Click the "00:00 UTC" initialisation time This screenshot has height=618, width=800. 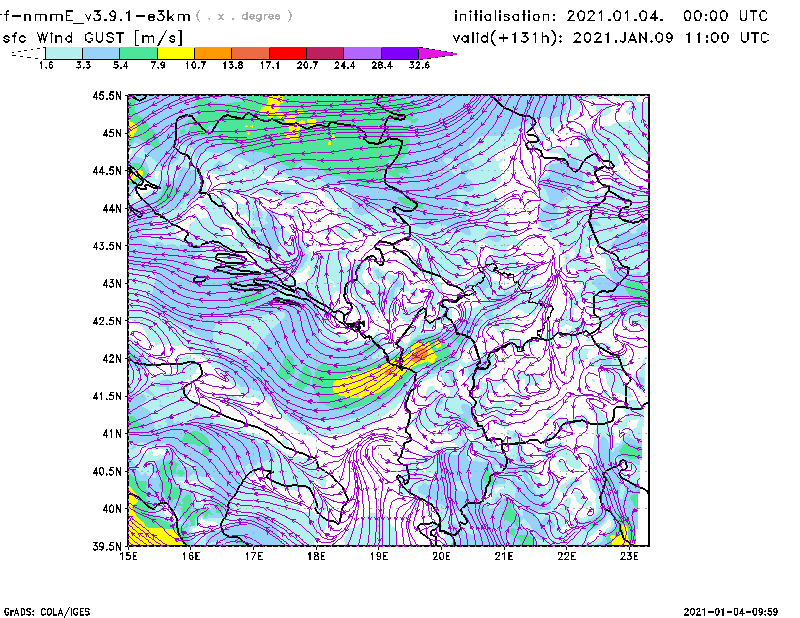726,16
